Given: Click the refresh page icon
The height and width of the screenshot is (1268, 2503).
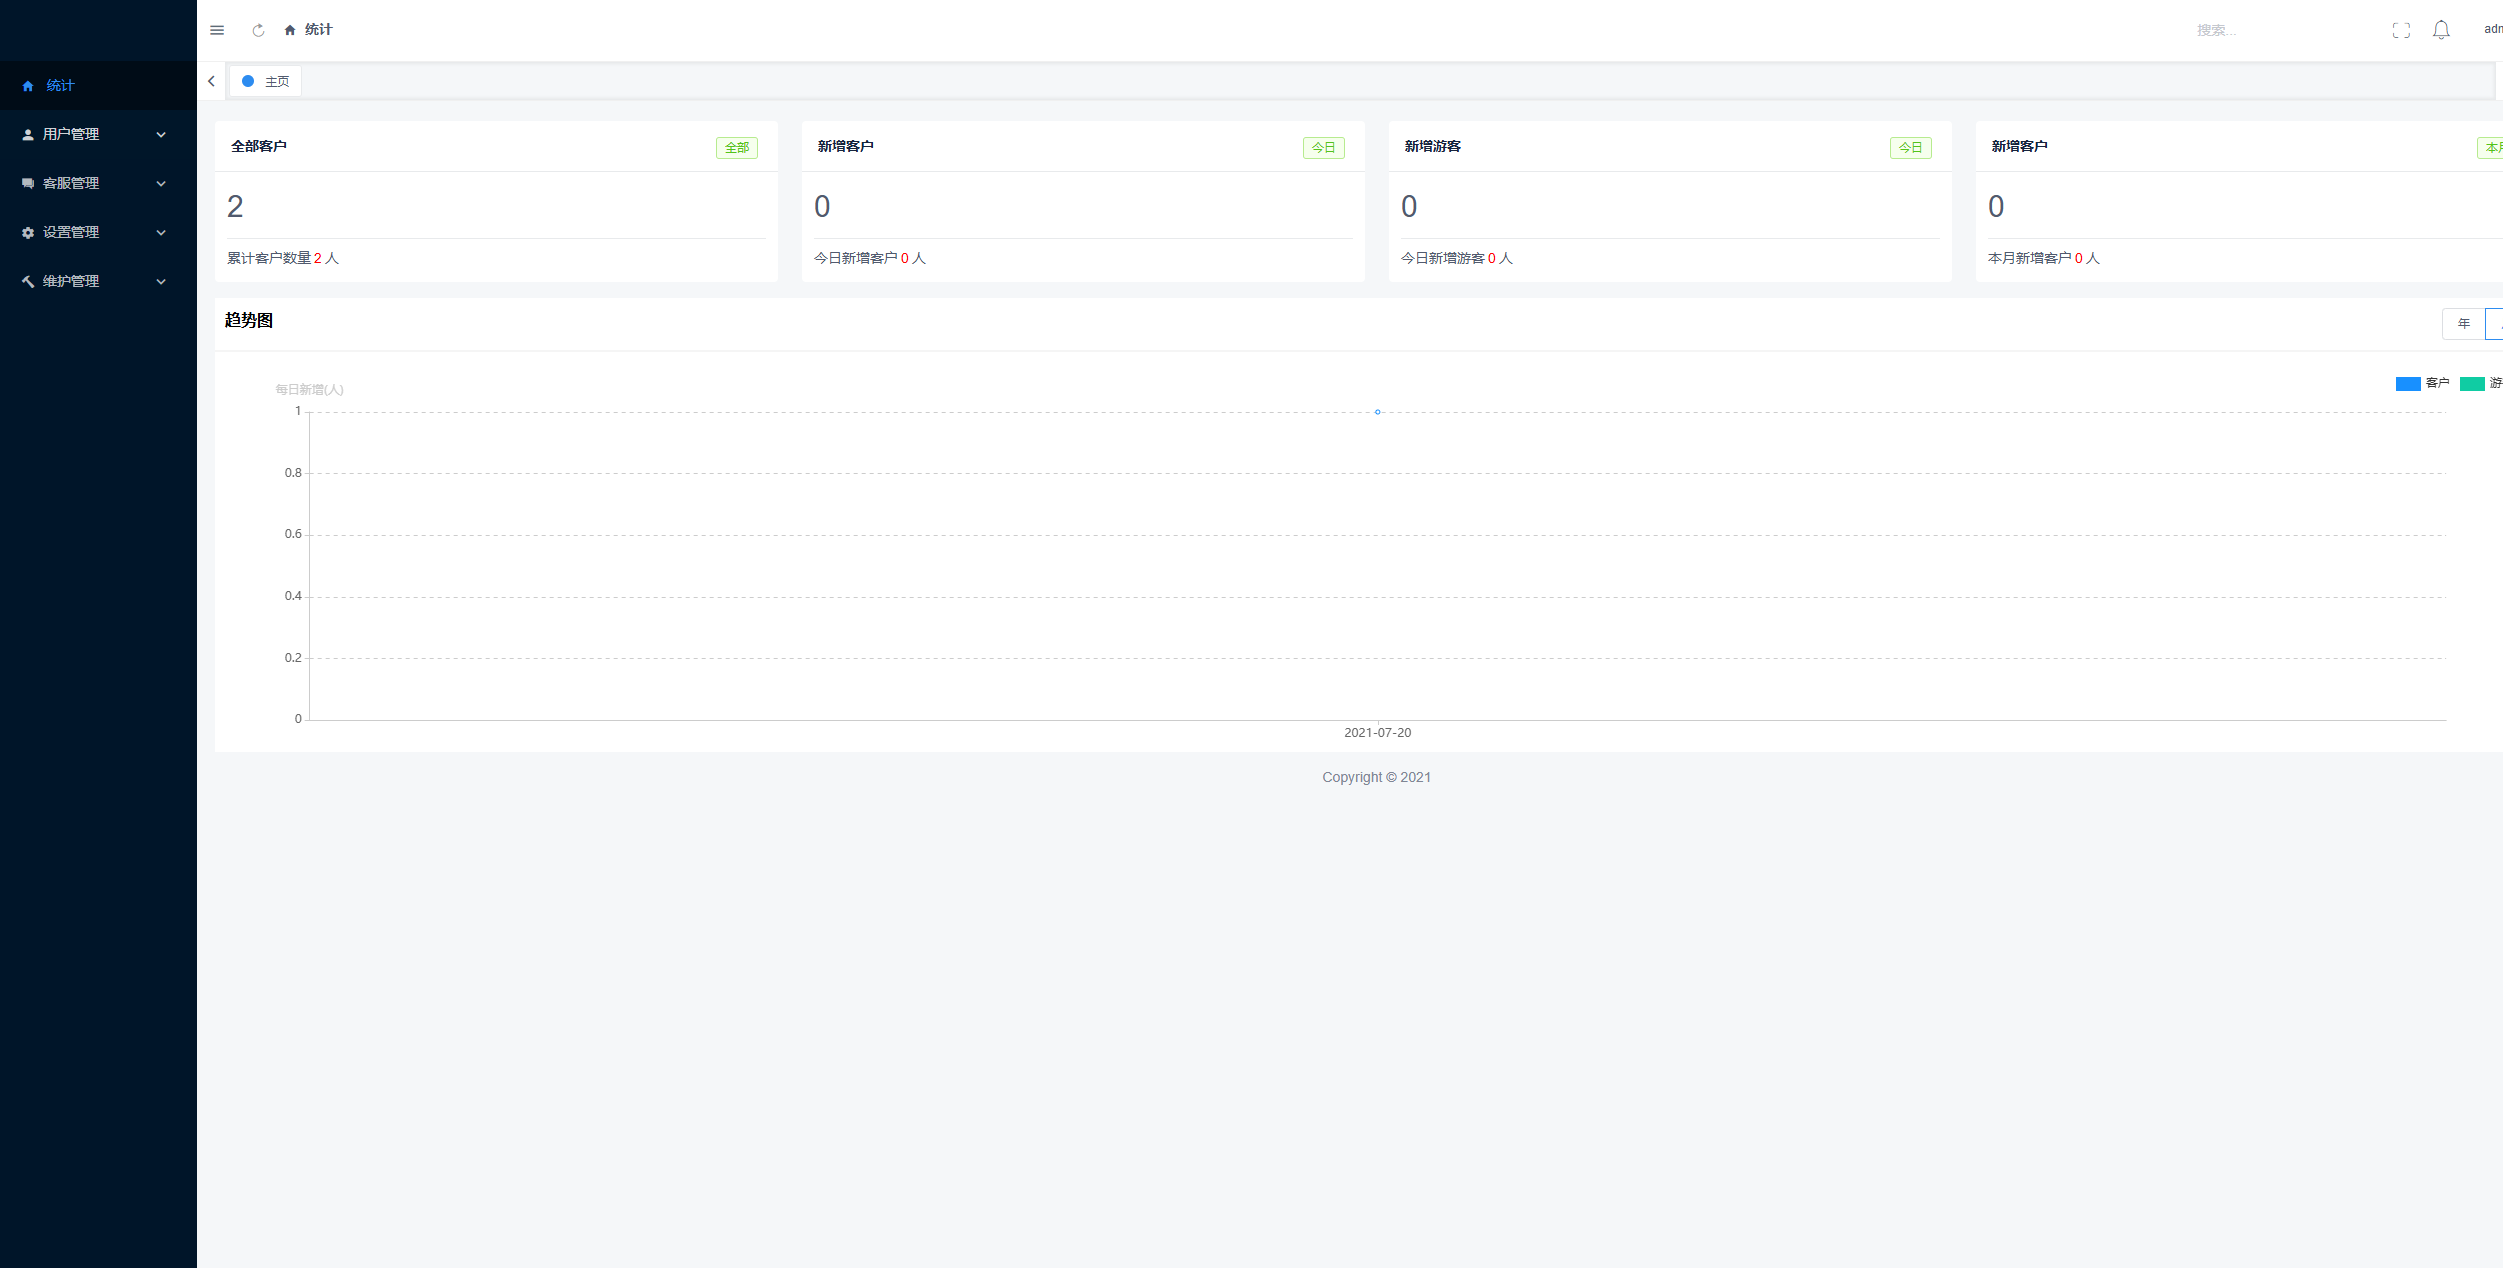Looking at the screenshot, I should 258,30.
